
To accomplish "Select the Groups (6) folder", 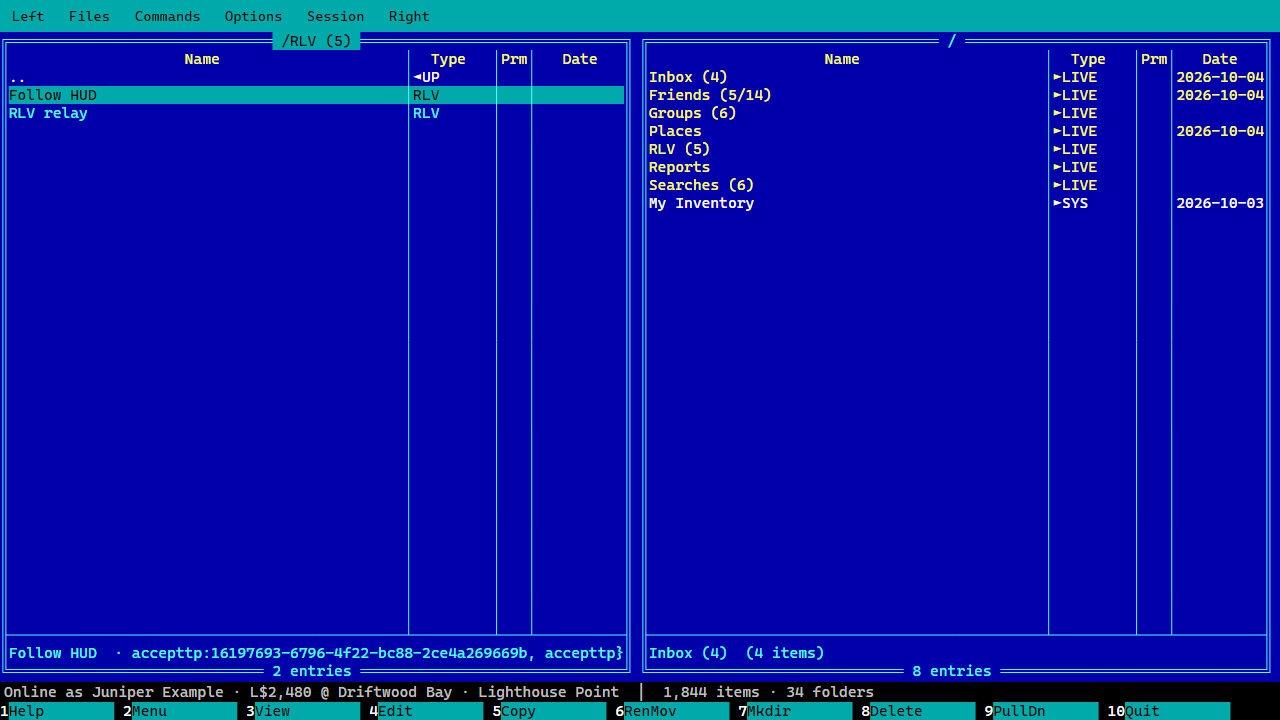I will [956, 113].
